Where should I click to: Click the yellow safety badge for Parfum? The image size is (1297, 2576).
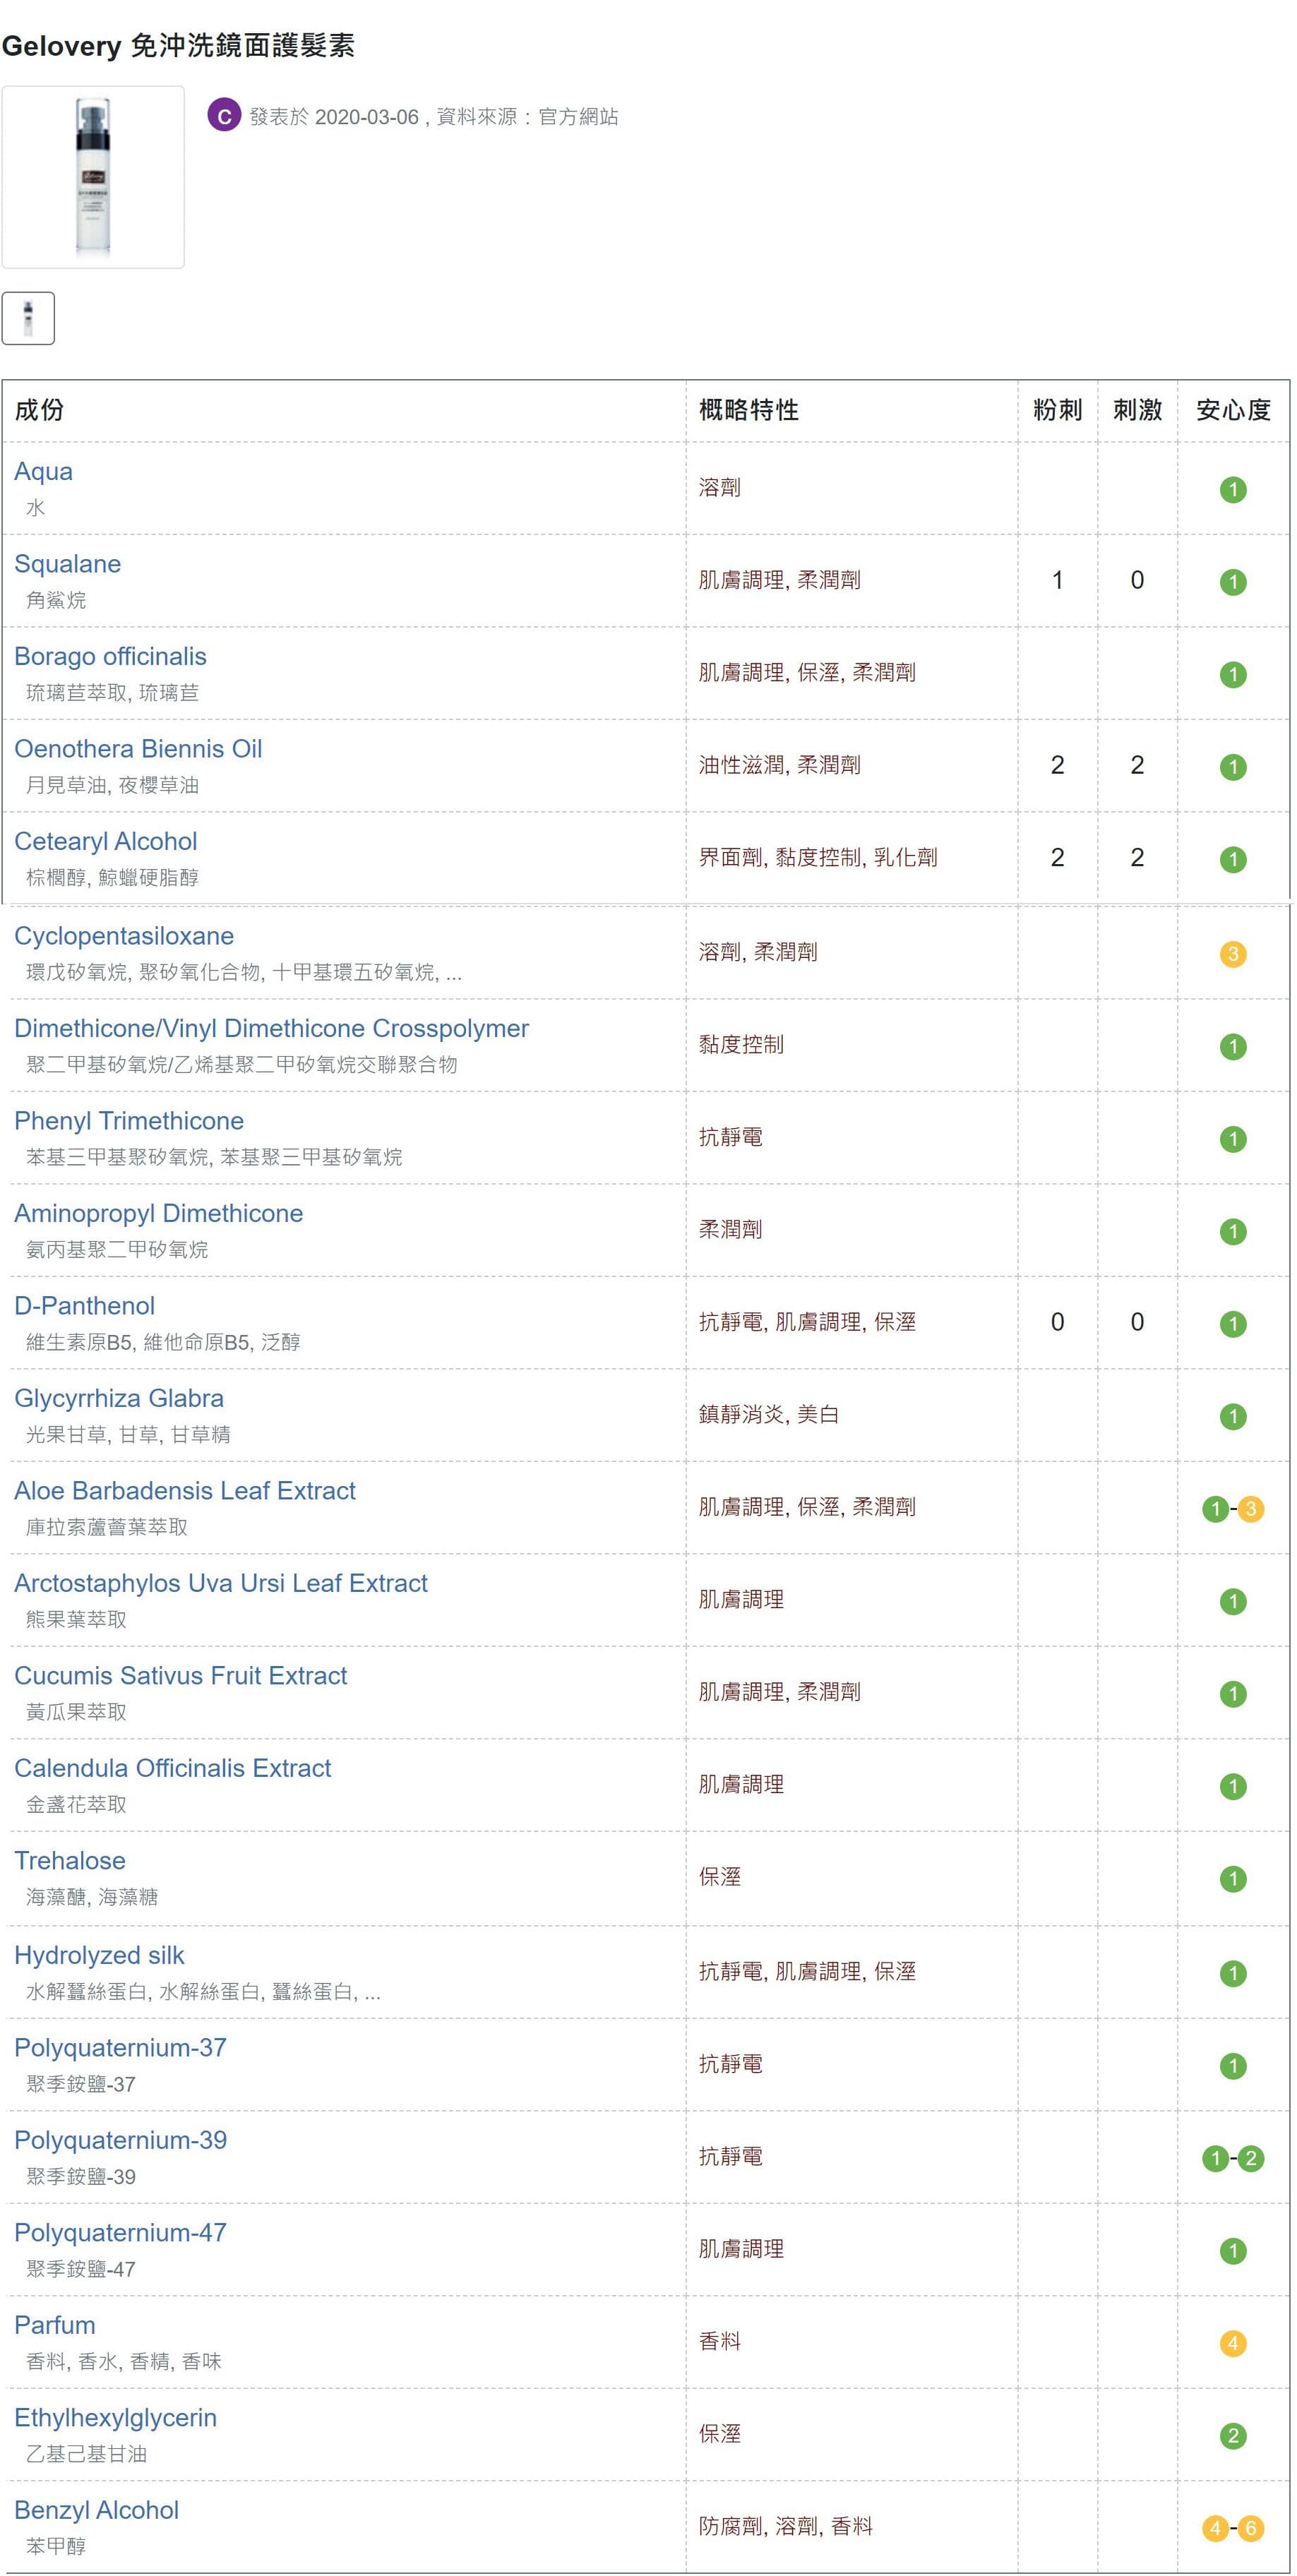(x=1232, y=2343)
